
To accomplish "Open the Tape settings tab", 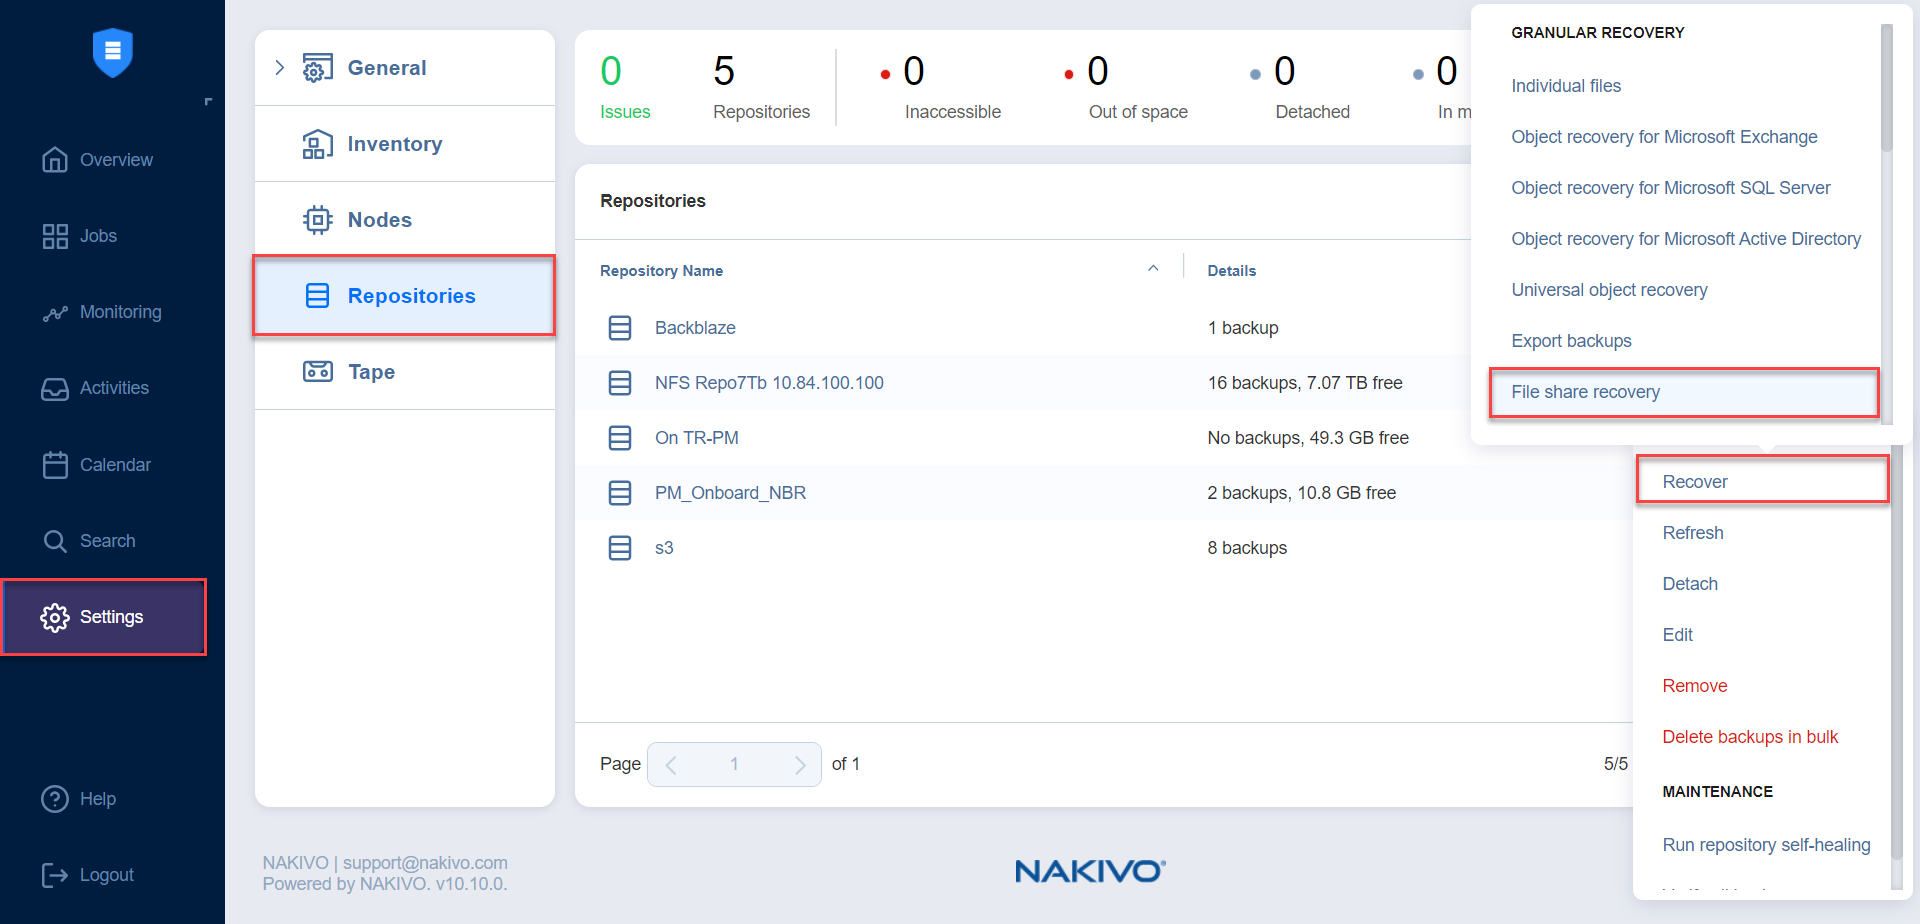I will tap(405, 372).
